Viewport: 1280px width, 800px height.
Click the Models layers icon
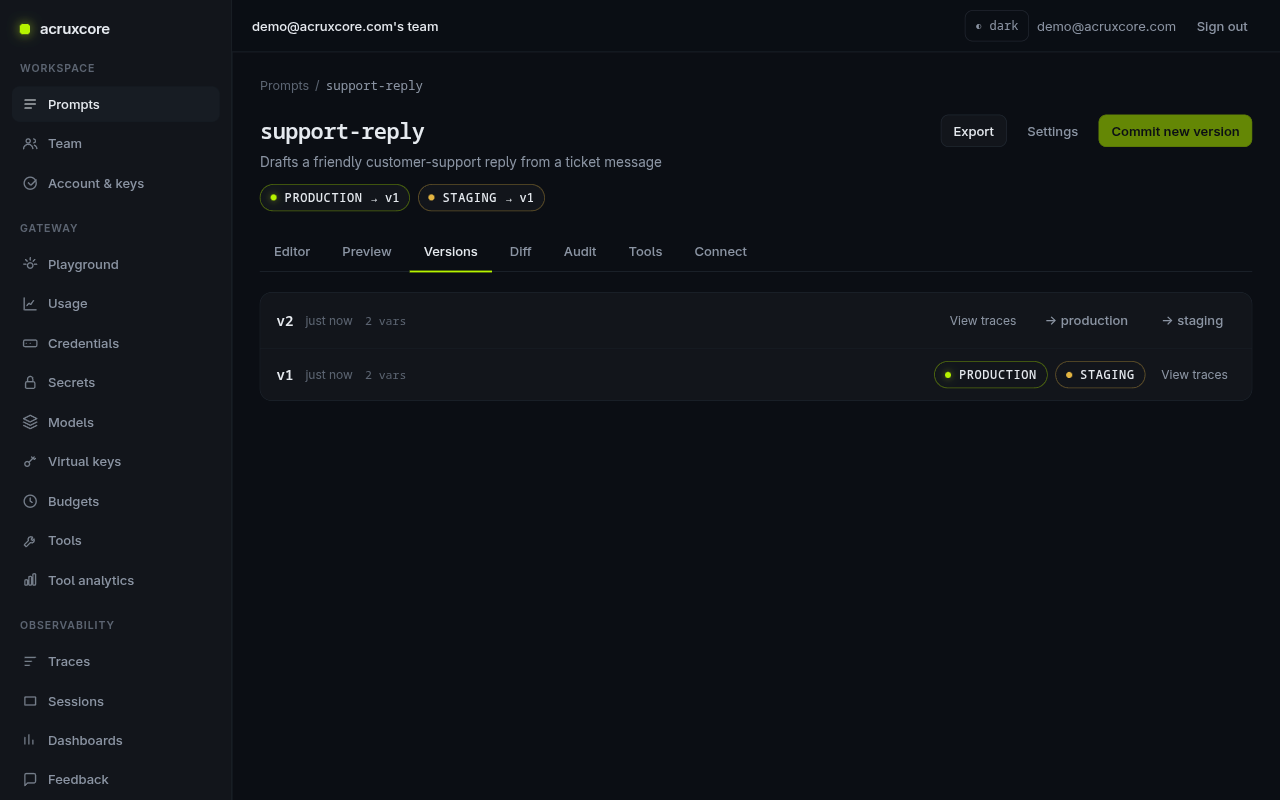(30, 422)
